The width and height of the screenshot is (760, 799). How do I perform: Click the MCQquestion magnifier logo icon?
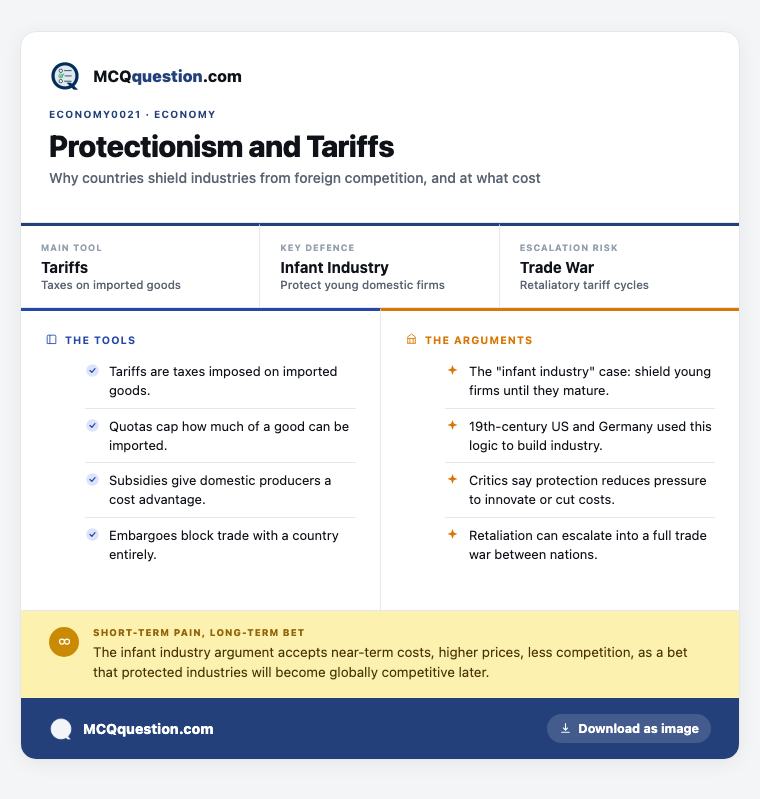[65, 76]
